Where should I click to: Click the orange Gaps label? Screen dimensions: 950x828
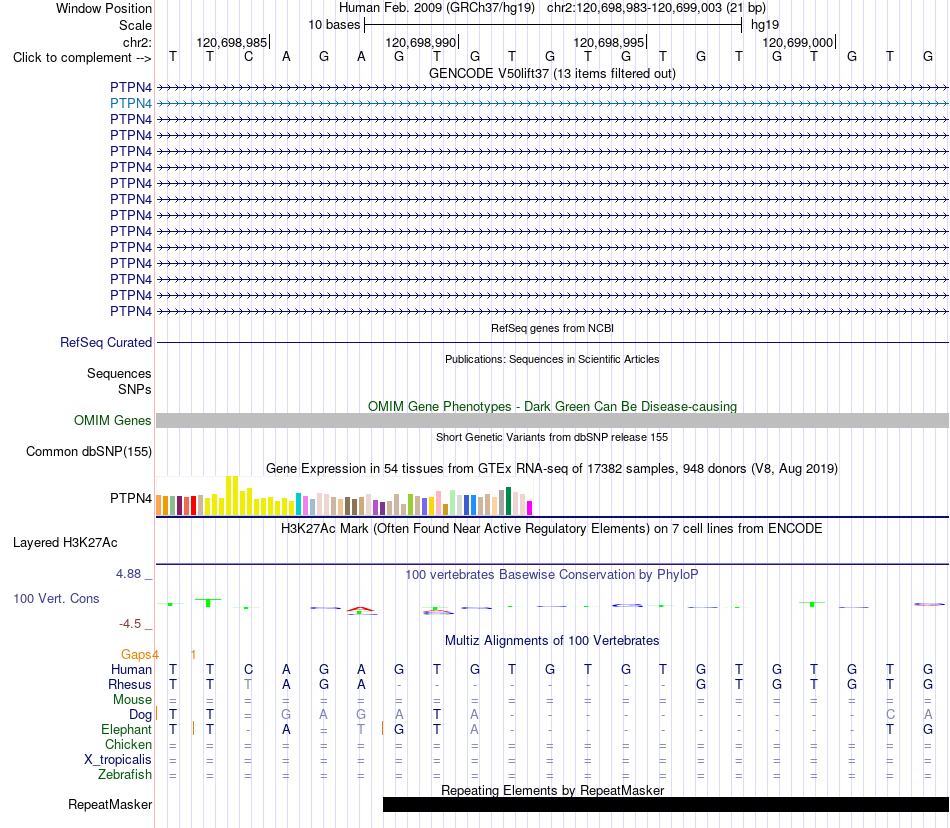coord(137,654)
